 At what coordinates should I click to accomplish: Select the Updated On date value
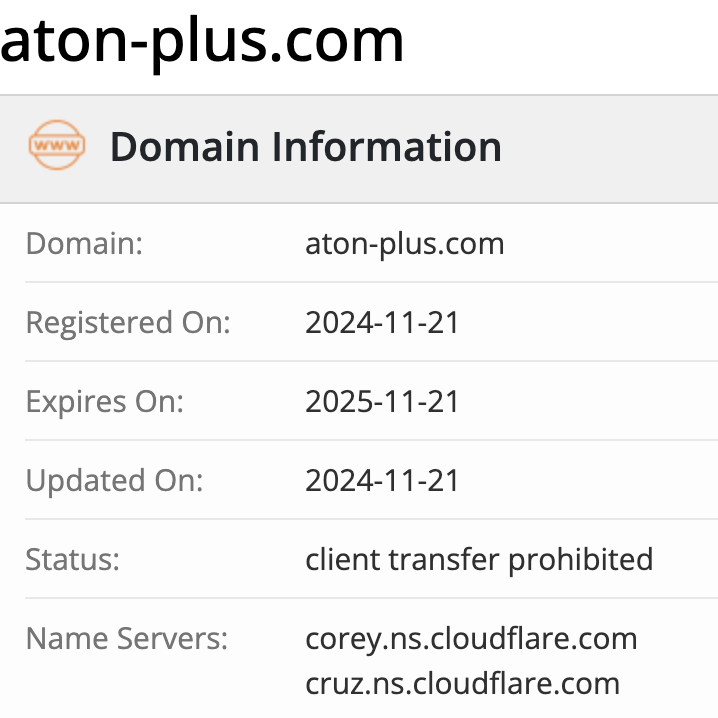coord(382,481)
